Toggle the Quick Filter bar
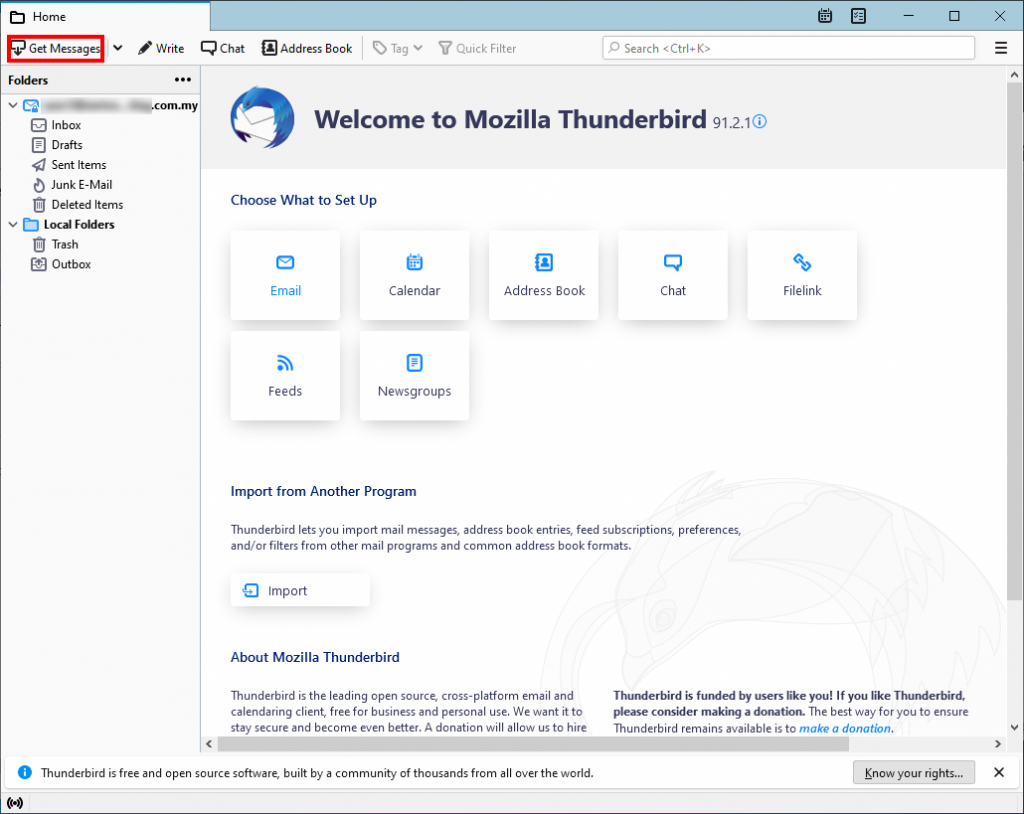This screenshot has width=1024, height=814. click(x=477, y=48)
